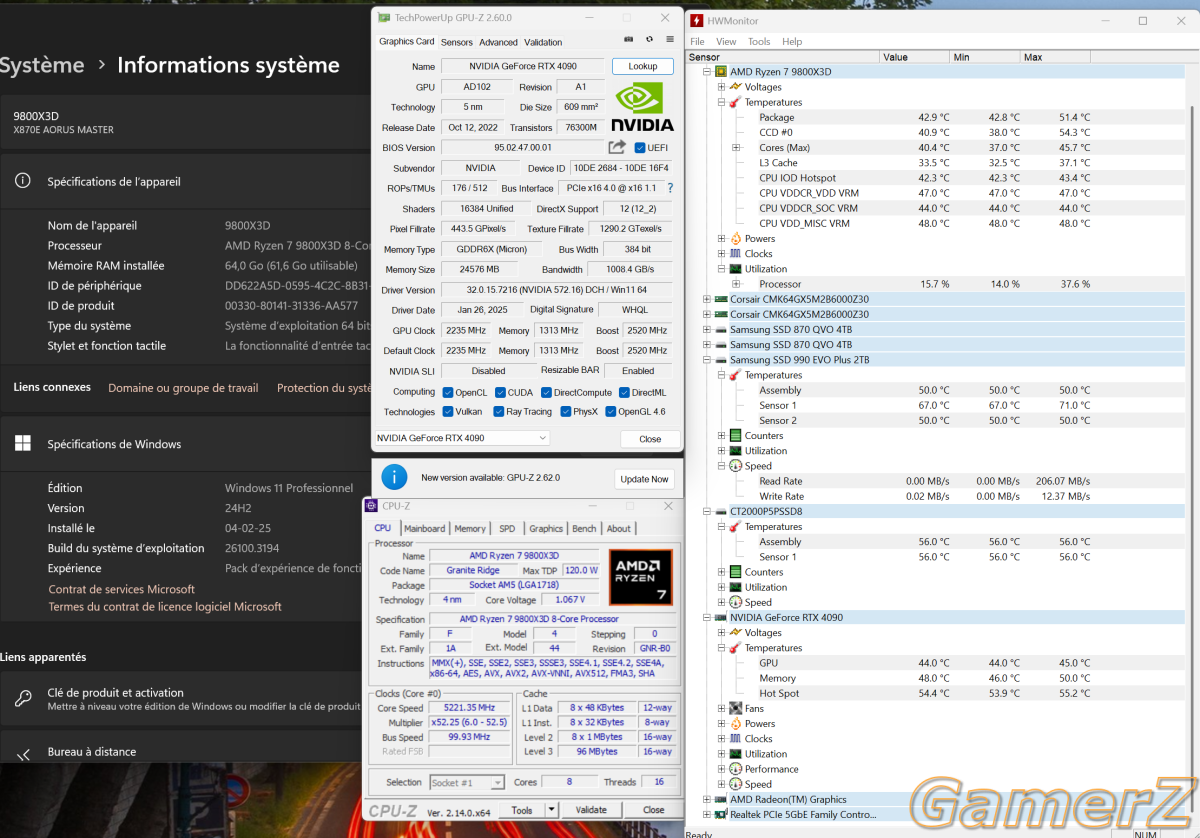
Task: Click the blue info icon beside new version notice
Action: click(394, 477)
